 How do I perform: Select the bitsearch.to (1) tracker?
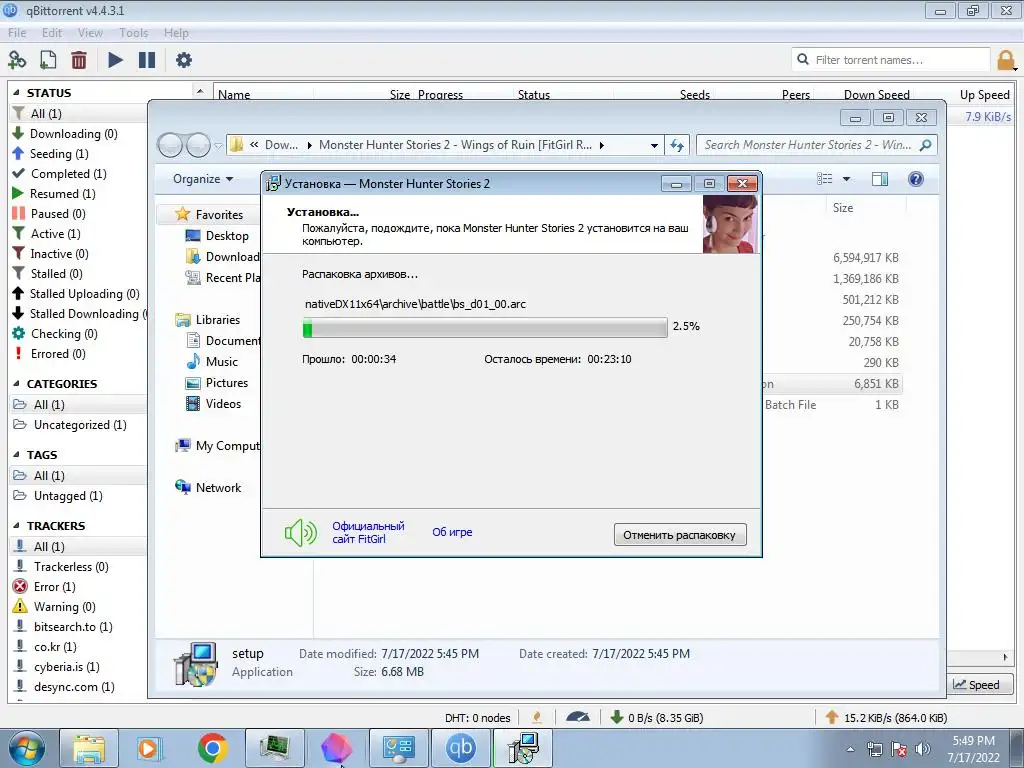pos(72,627)
